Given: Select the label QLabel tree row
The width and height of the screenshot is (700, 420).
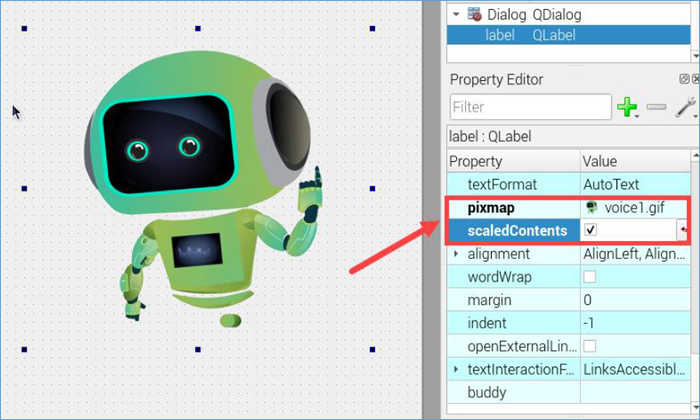Looking at the screenshot, I should [568, 35].
